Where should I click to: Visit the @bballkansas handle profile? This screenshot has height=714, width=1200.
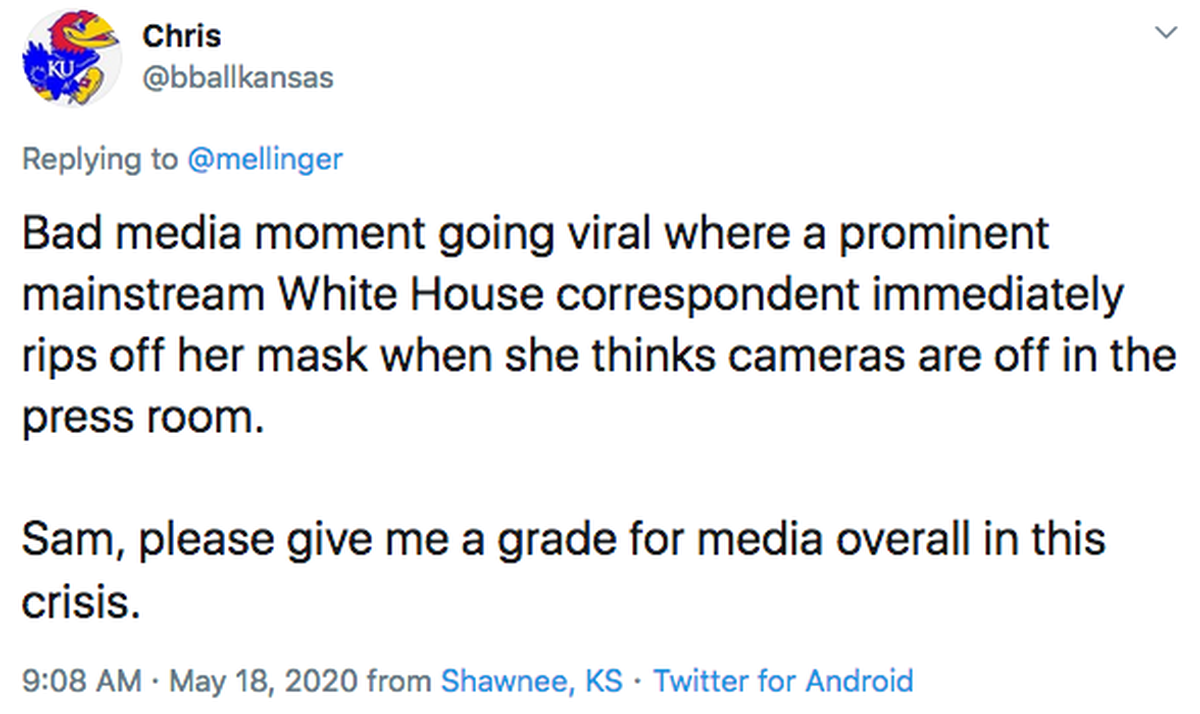(x=238, y=78)
